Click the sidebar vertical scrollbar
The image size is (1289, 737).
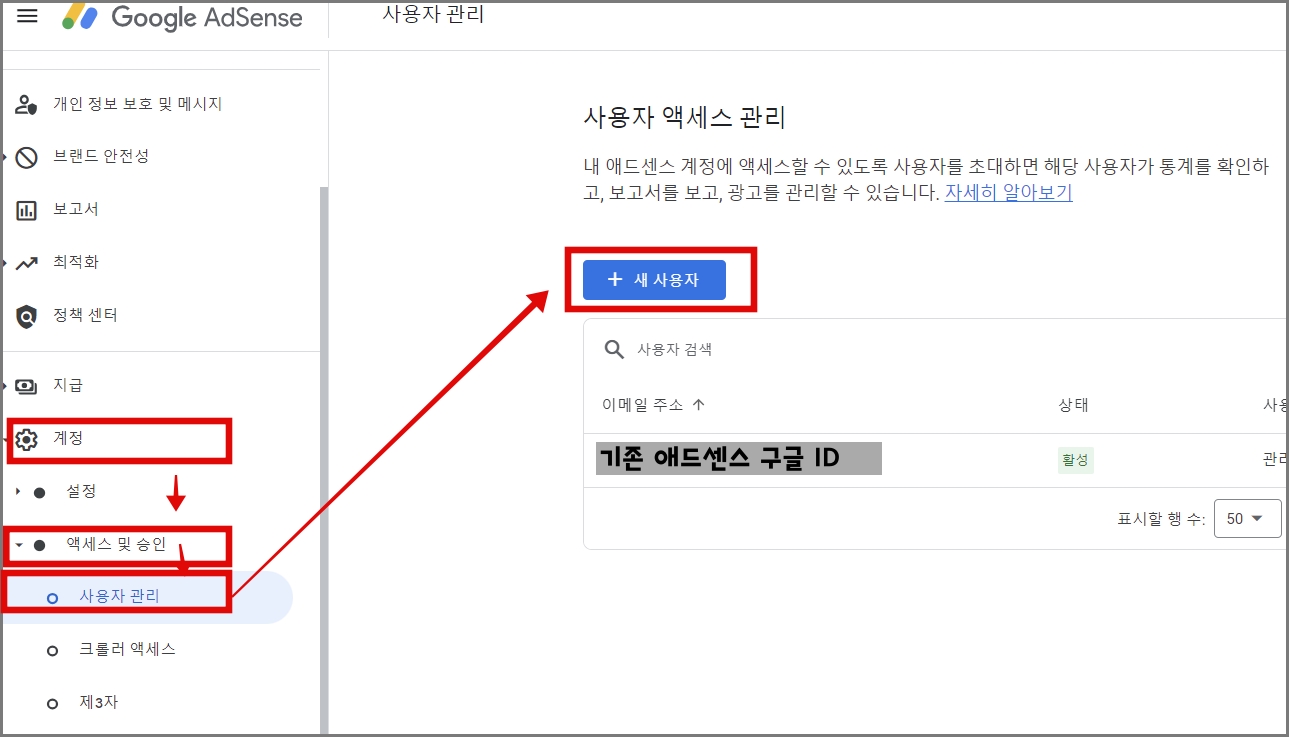323,460
